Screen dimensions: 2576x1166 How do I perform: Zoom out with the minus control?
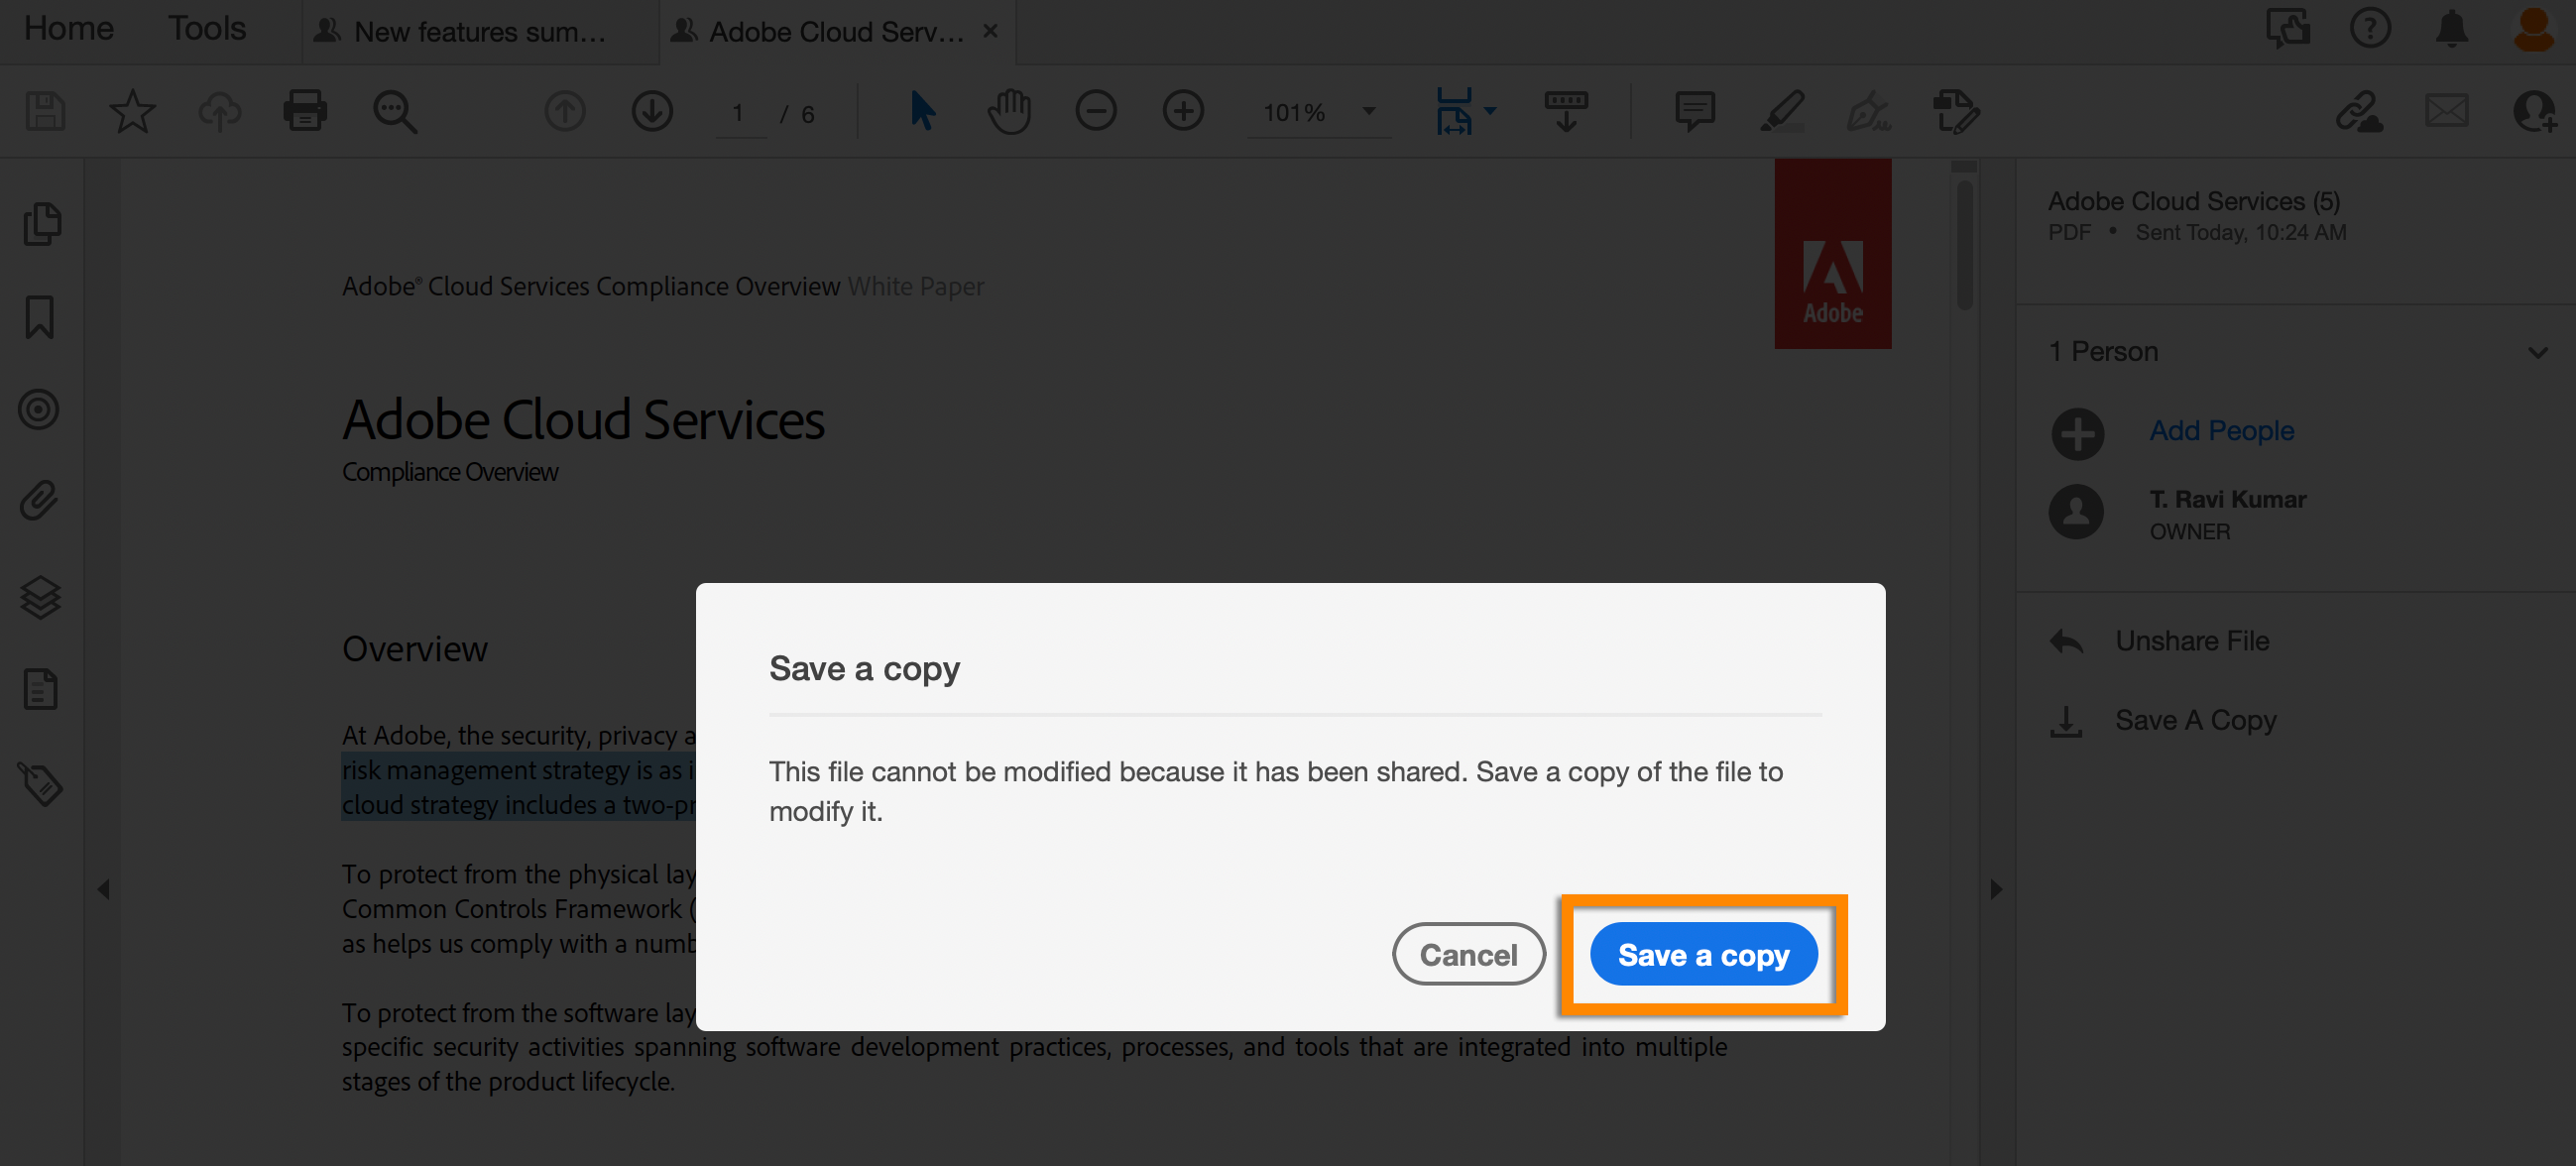(1096, 111)
